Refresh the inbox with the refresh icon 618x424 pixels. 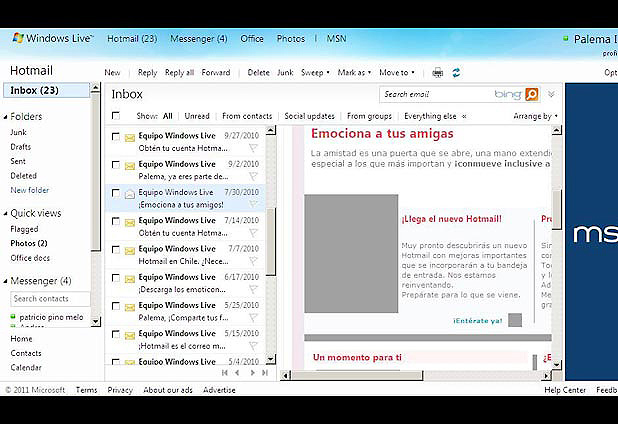(x=456, y=73)
